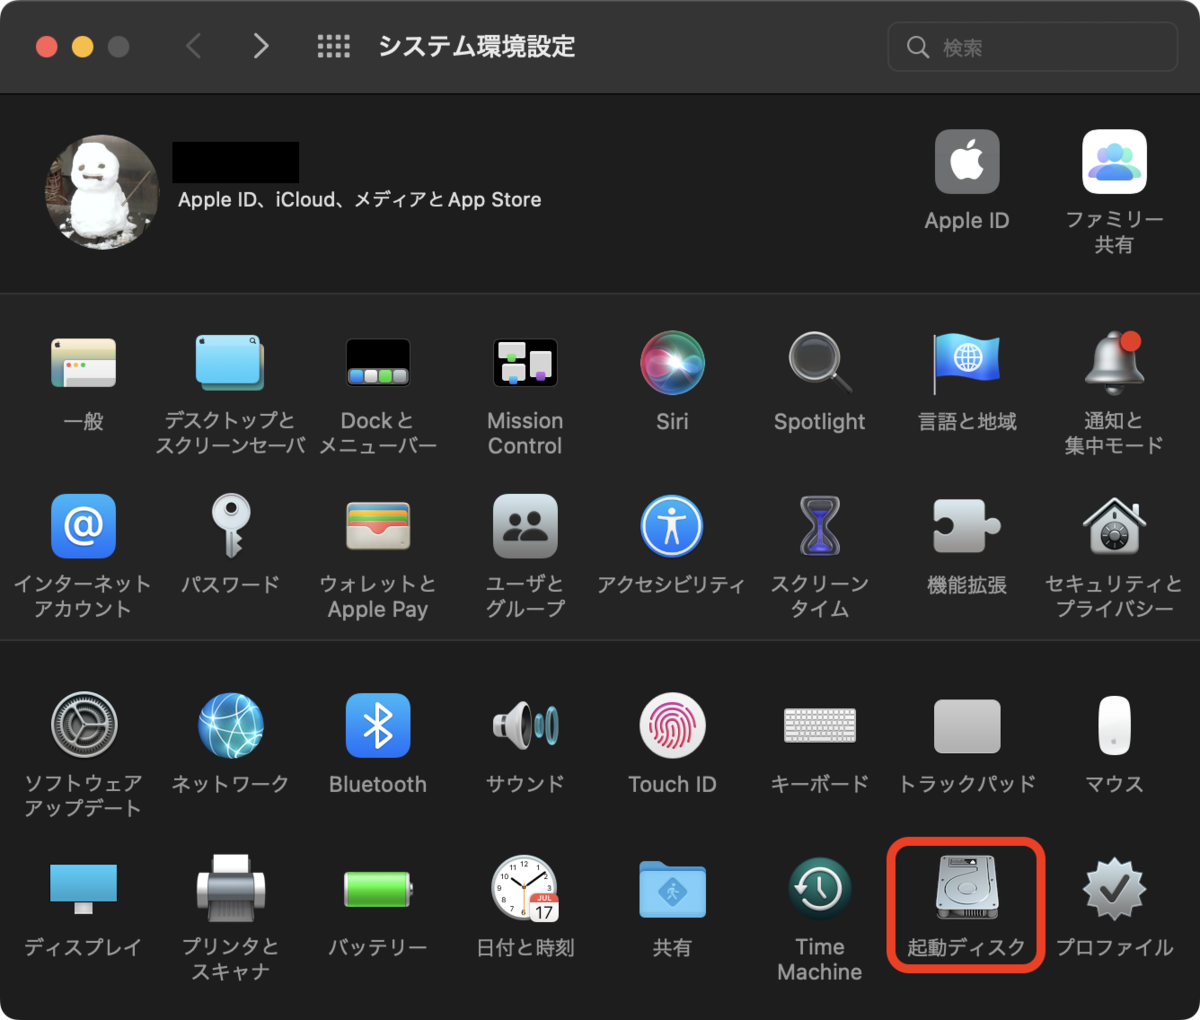Open Bluetooth preferences
This screenshot has width=1200, height=1020.
click(378, 725)
